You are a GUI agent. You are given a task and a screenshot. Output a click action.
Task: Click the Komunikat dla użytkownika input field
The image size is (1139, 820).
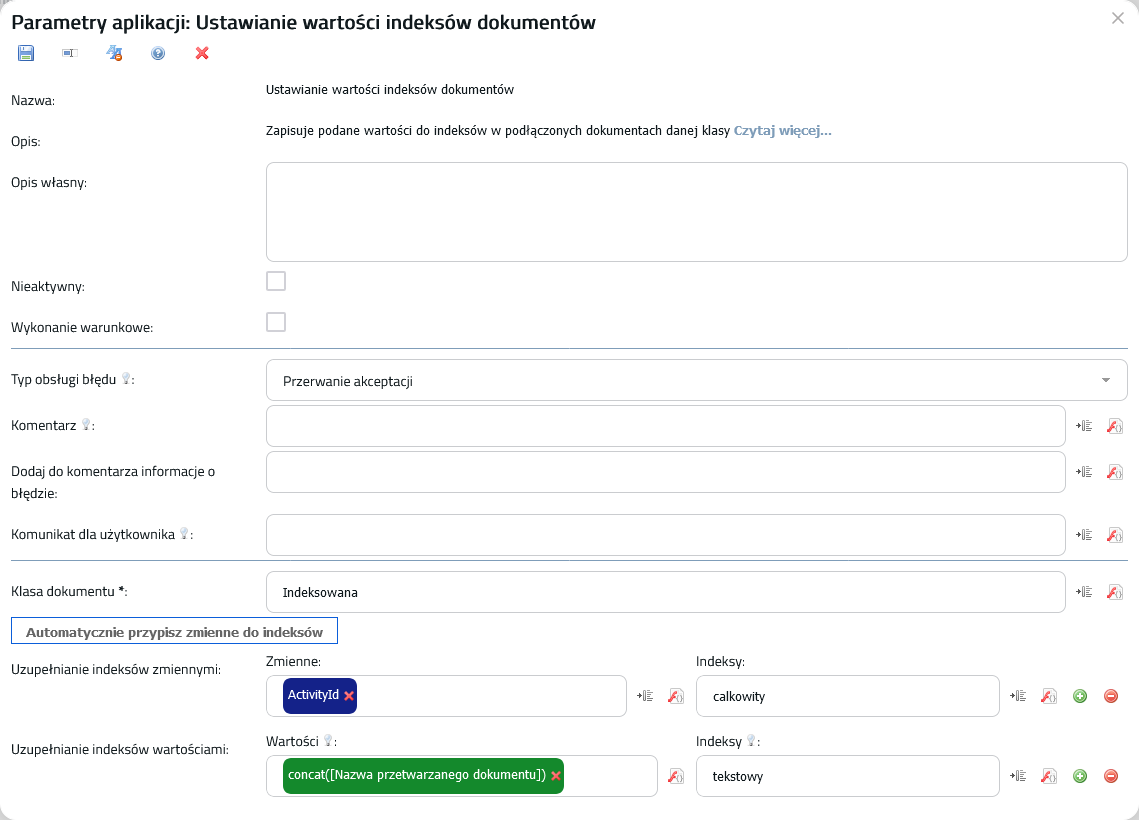click(665, 535)
